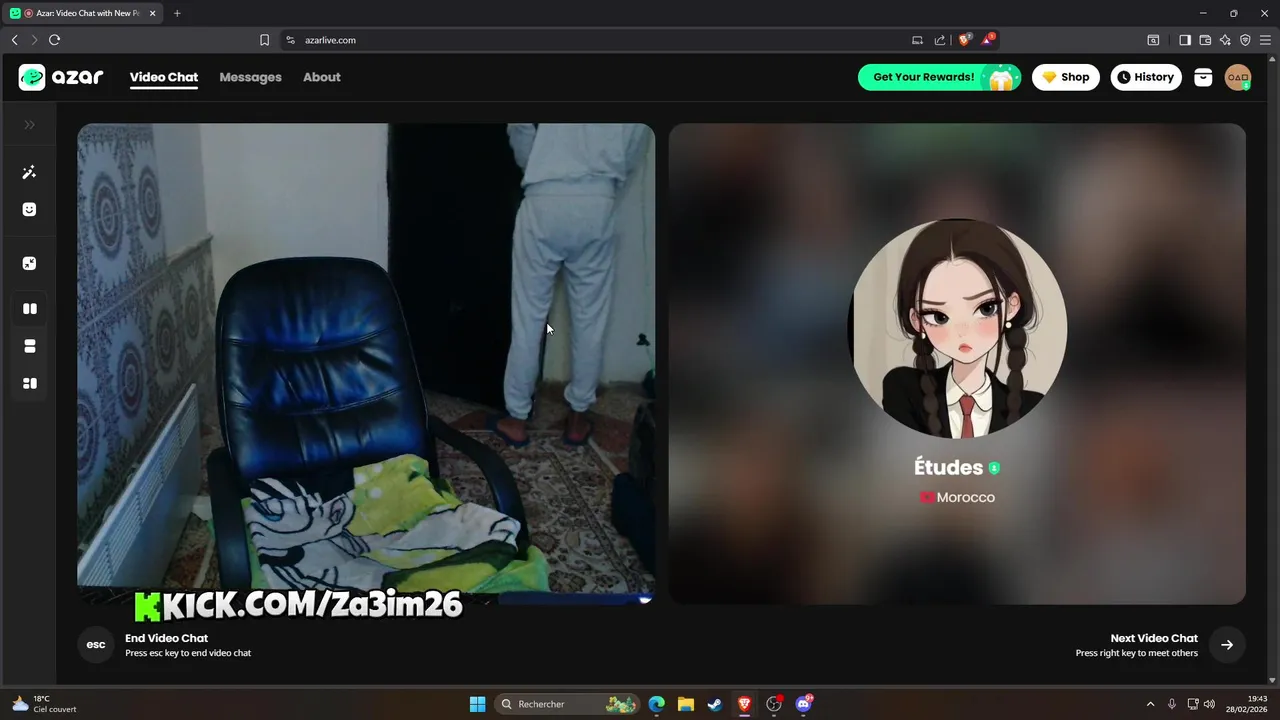
Task: Open volume control in system tray
Action: click(1209, 704)
